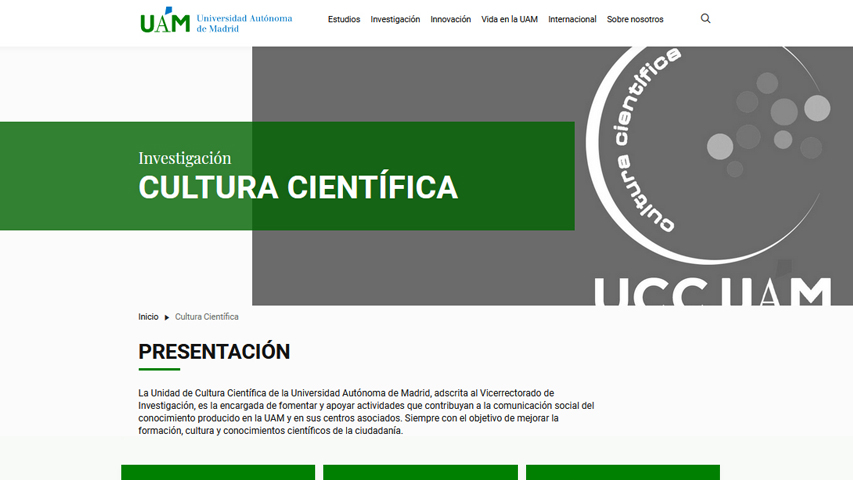Click the paragraph starting 'La Unidad de Cultura Científica'
The image size is (853, 480).
(366, 411)
